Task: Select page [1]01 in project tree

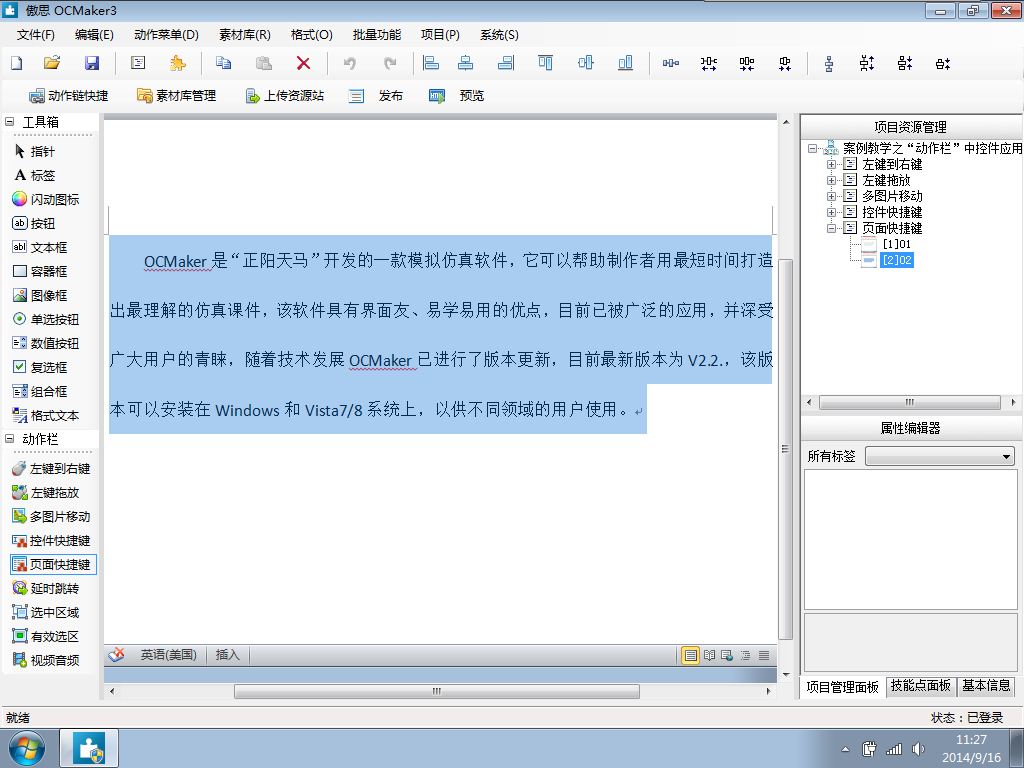Action: tap(887, 244)
